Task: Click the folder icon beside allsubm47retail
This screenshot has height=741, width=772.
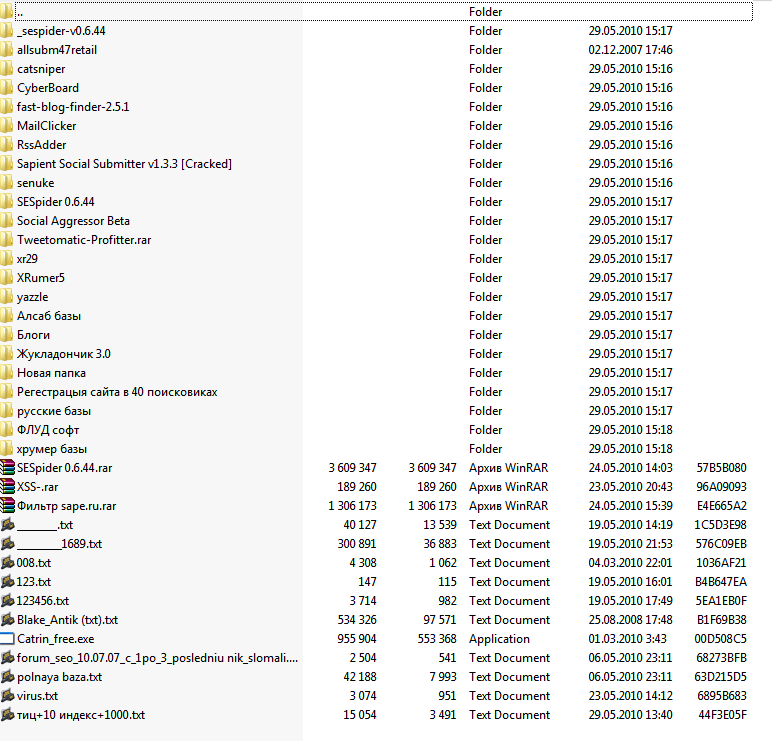Action: coord(6,50)
